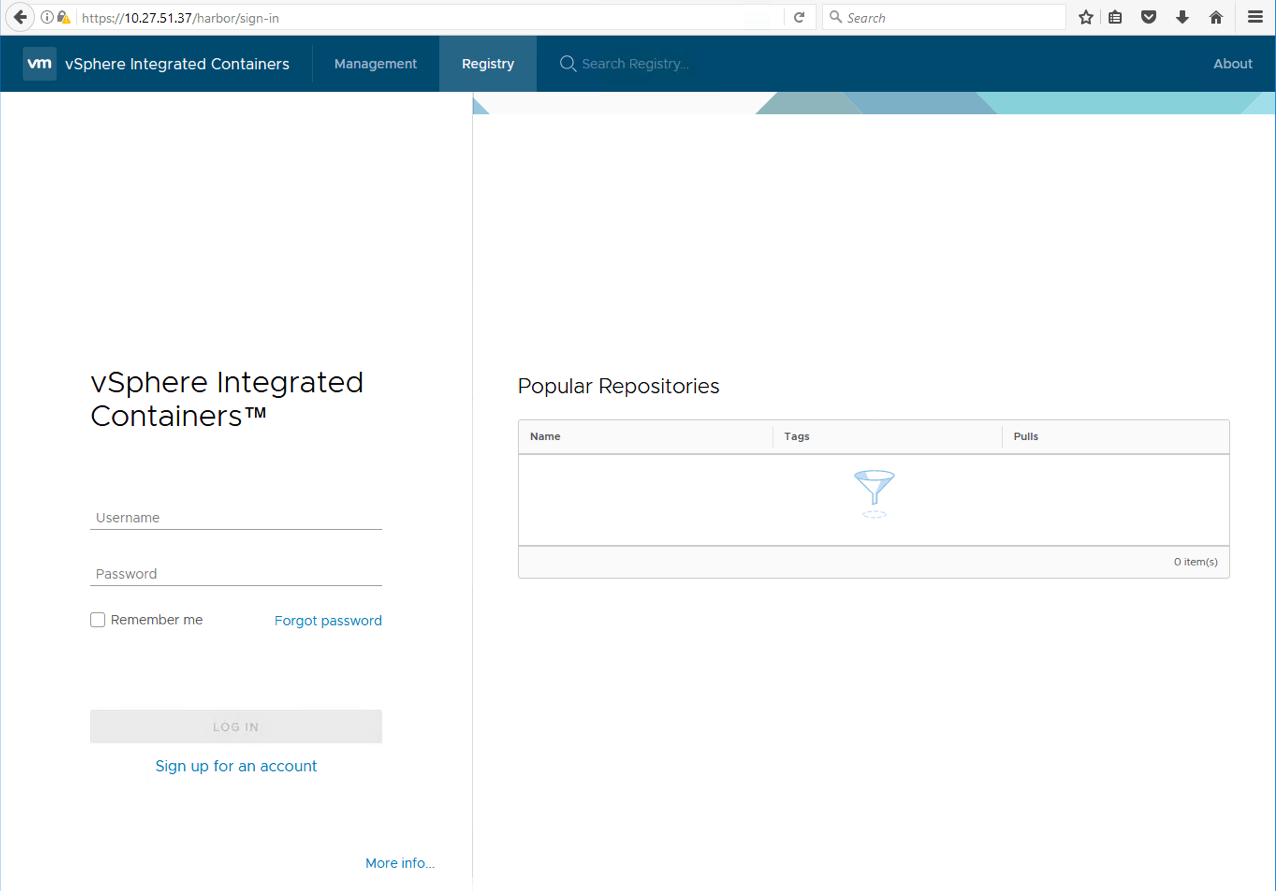Open the More info... link
1276x891 pixels.
[x=400, y=863]
